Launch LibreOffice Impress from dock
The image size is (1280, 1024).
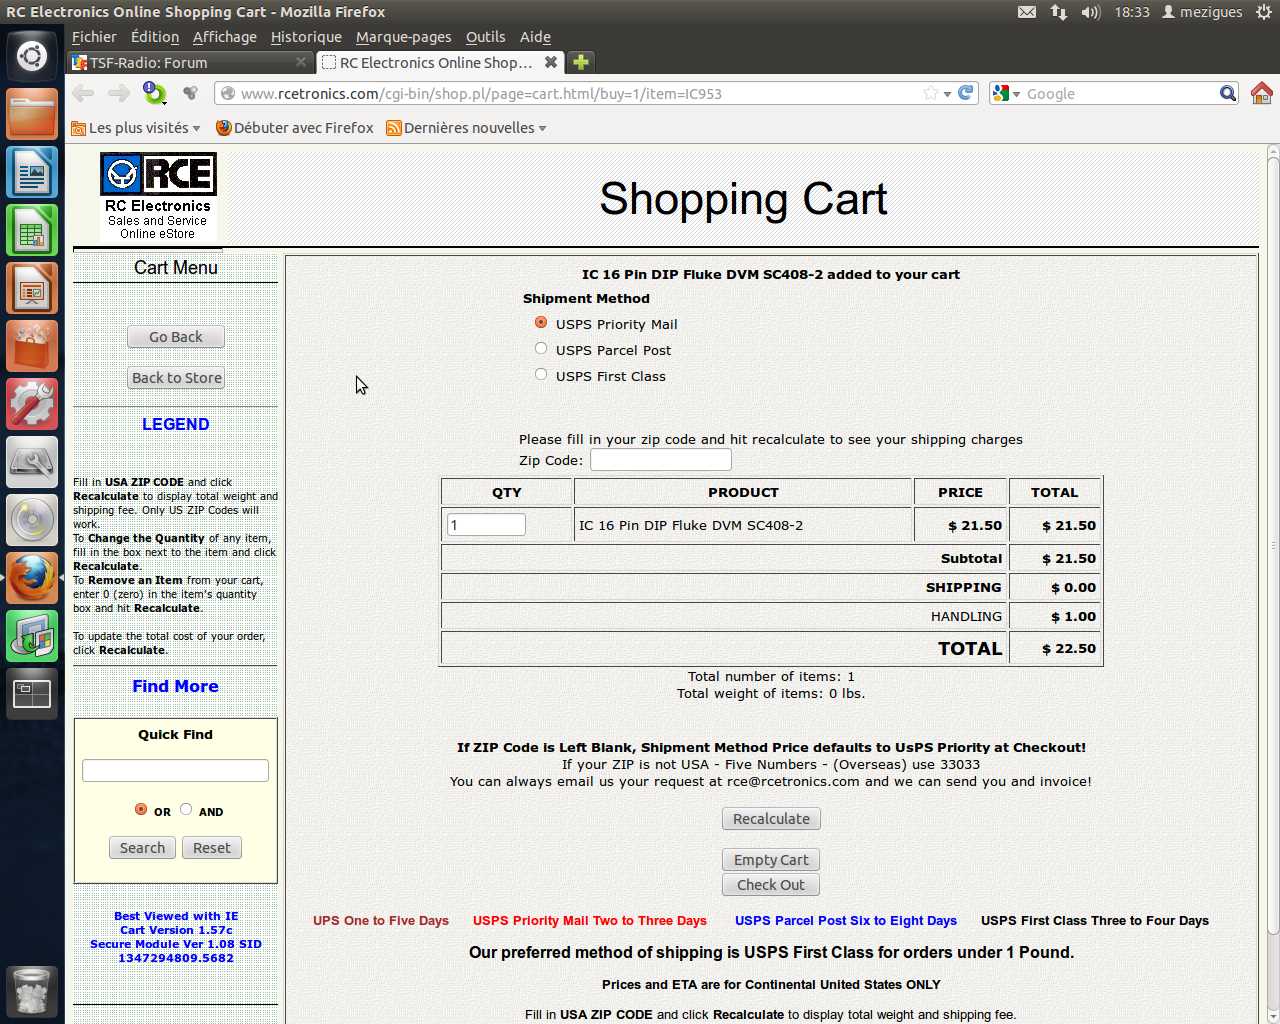pos(32,288)
